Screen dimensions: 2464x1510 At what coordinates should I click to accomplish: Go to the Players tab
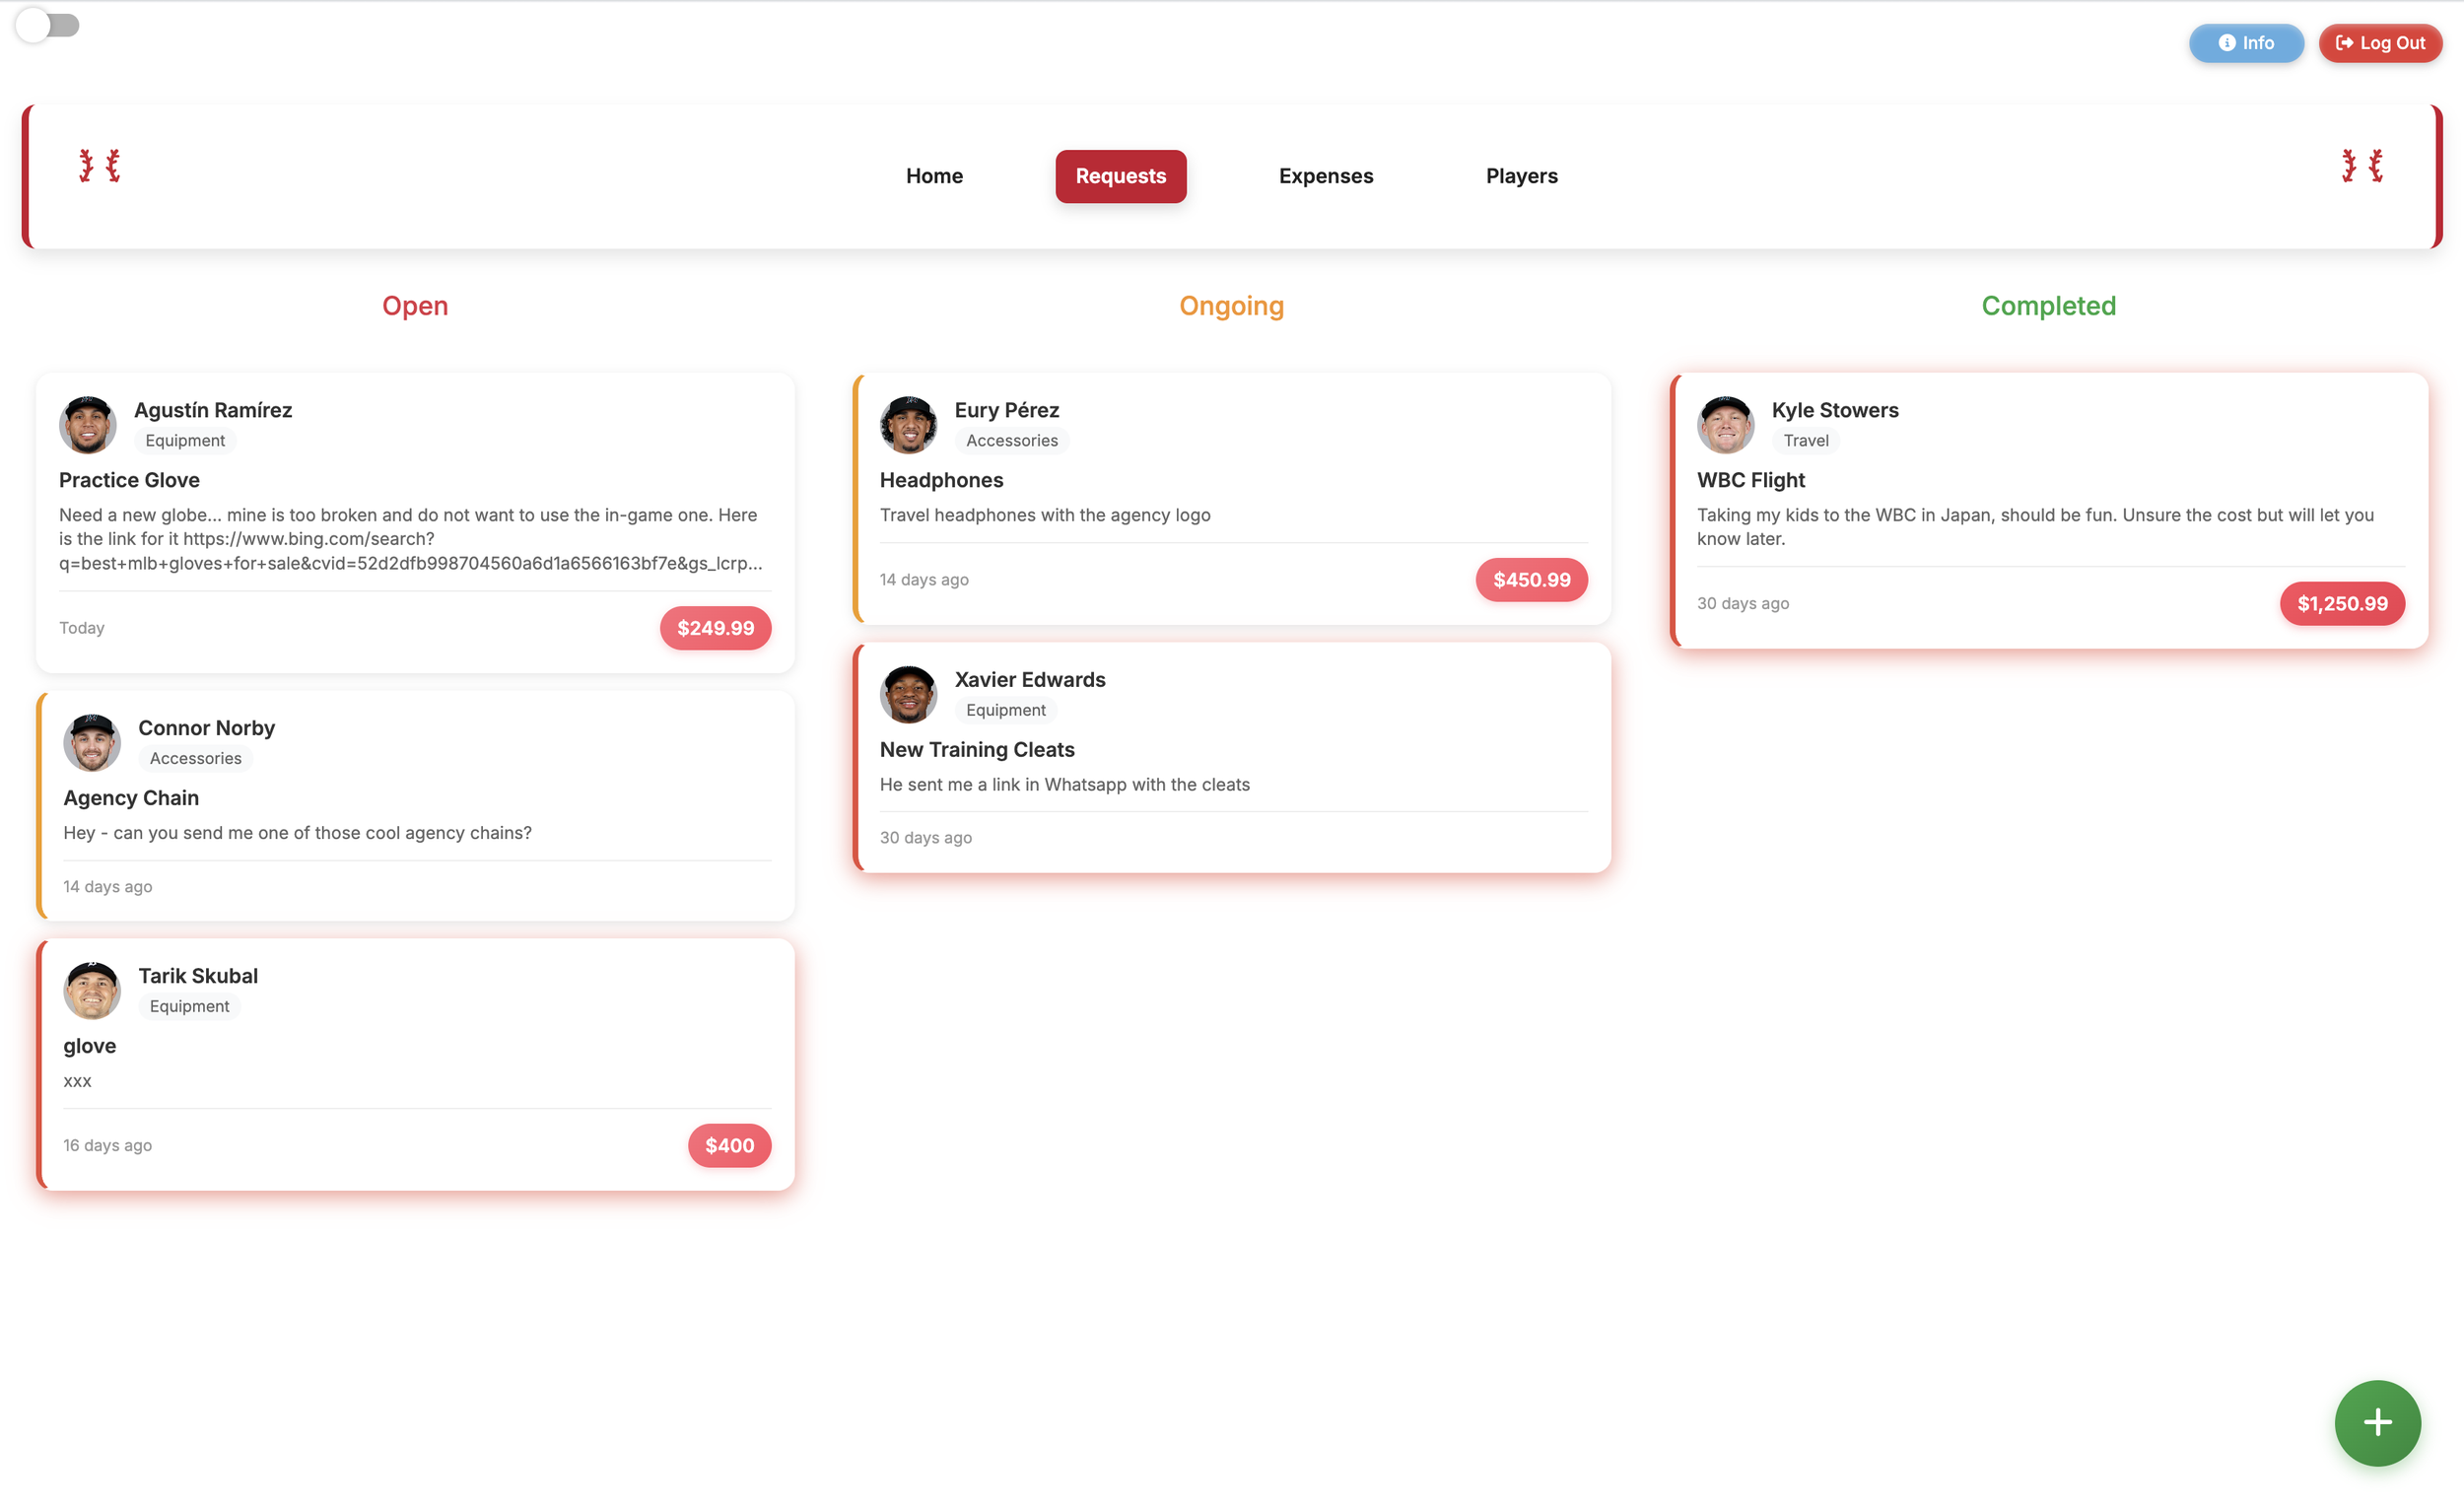tap(1520, 176)
